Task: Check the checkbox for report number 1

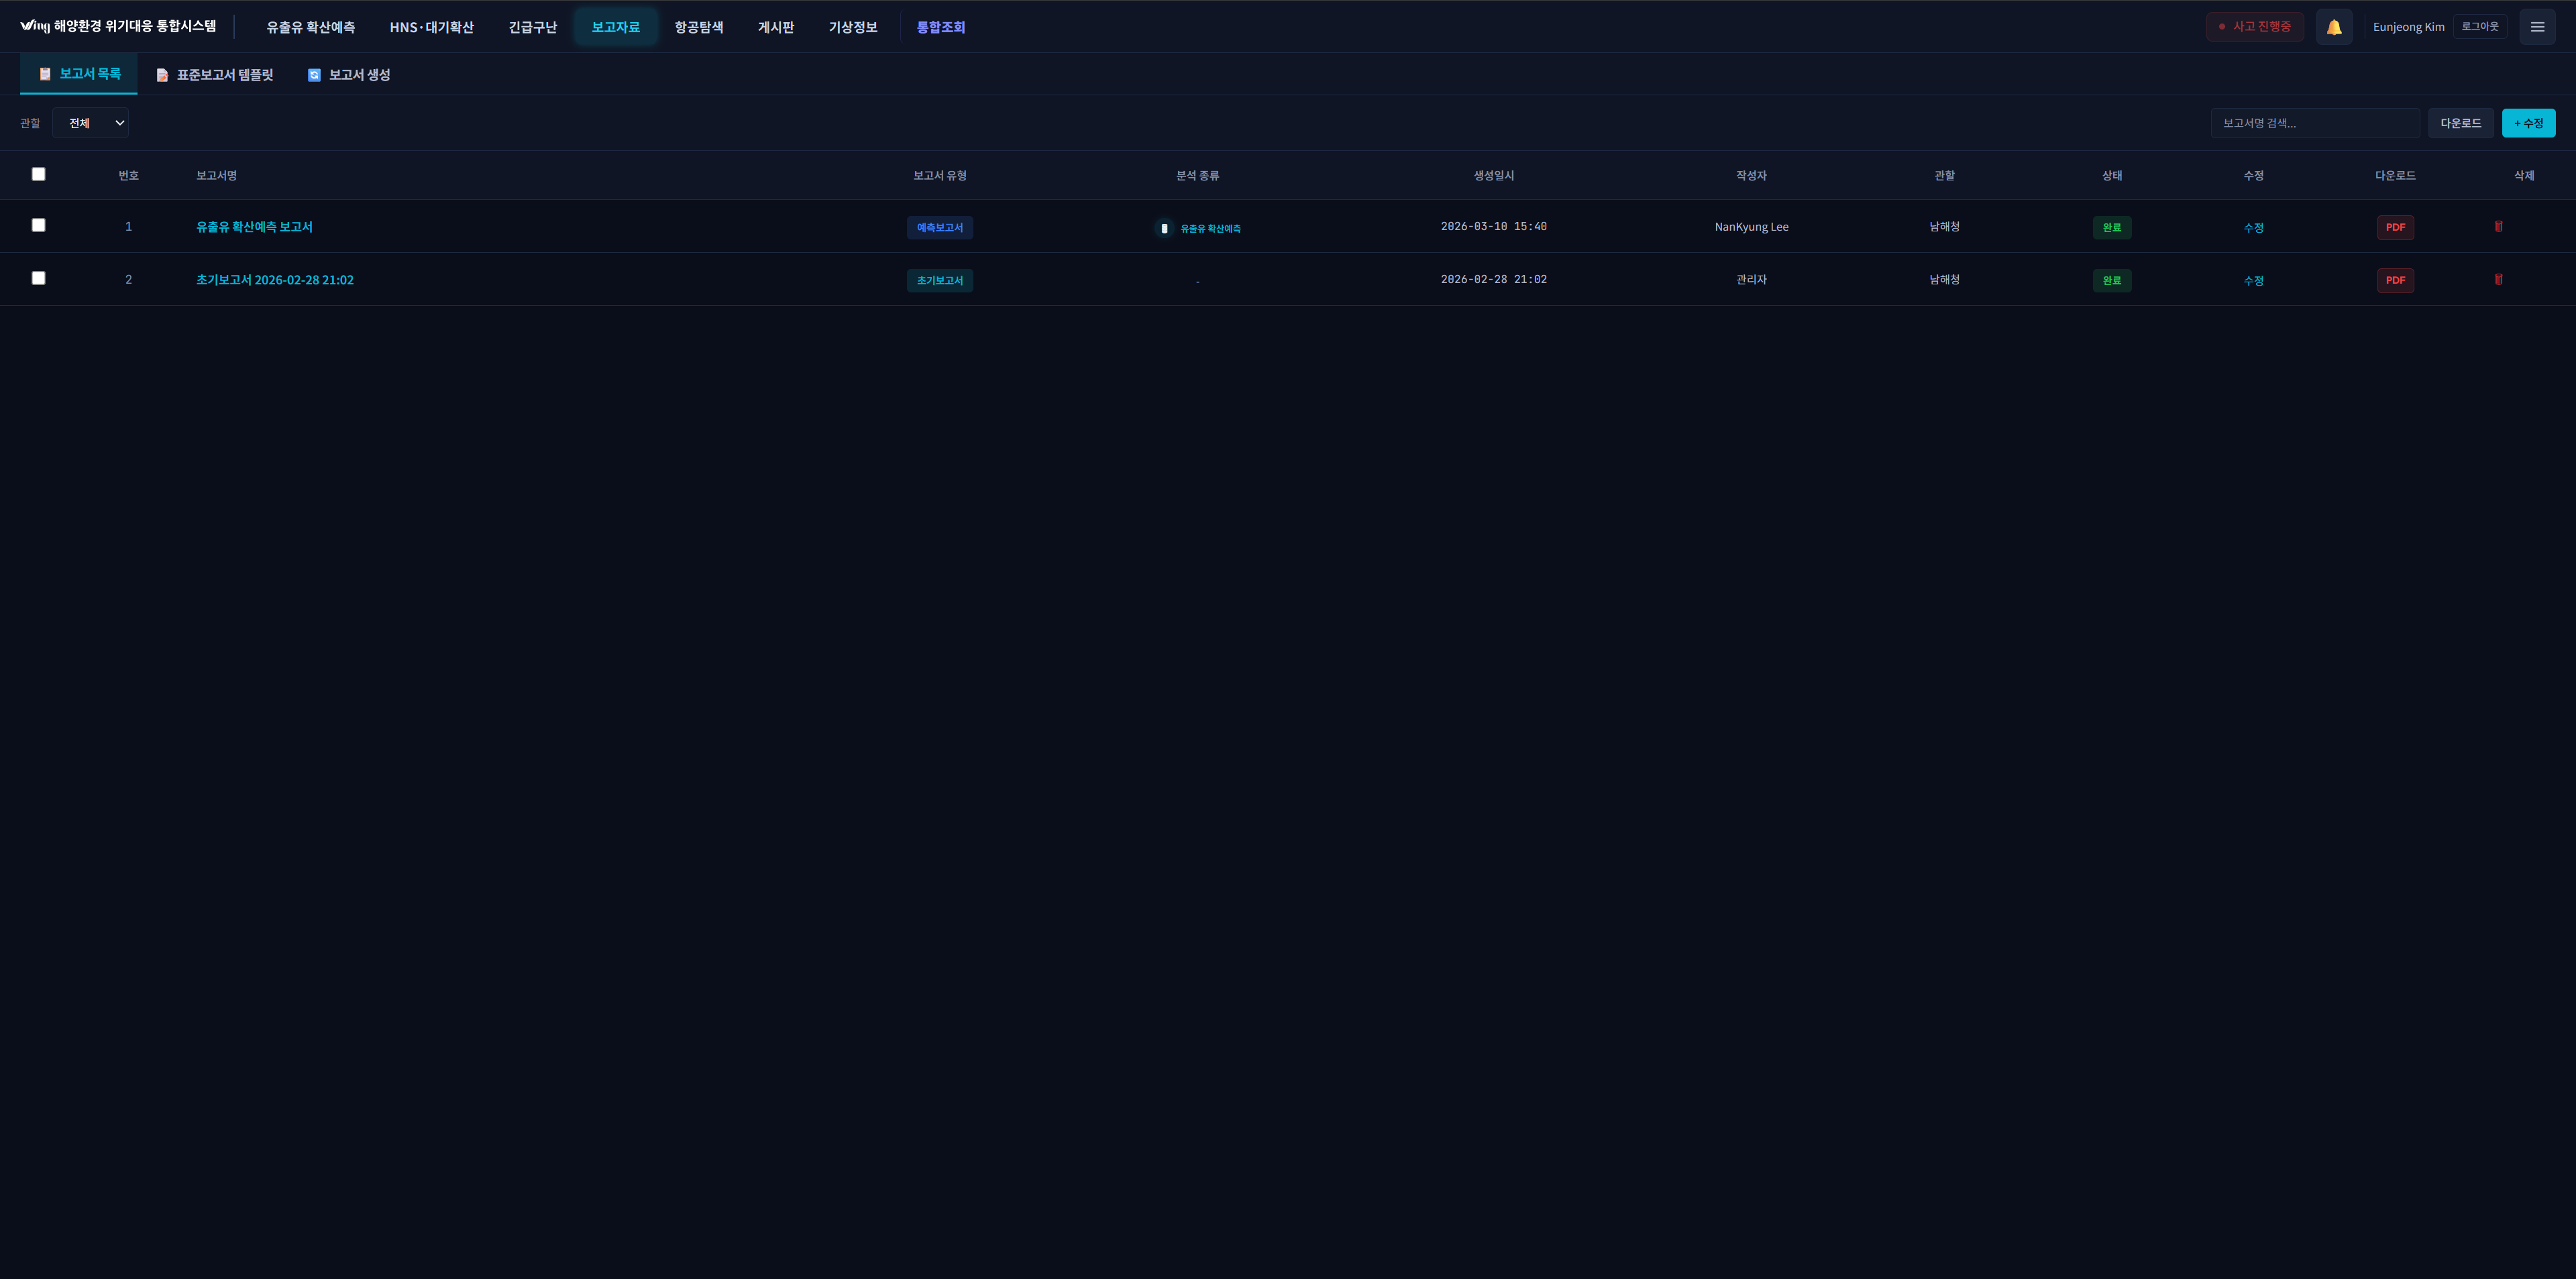Action: [38, 225]
